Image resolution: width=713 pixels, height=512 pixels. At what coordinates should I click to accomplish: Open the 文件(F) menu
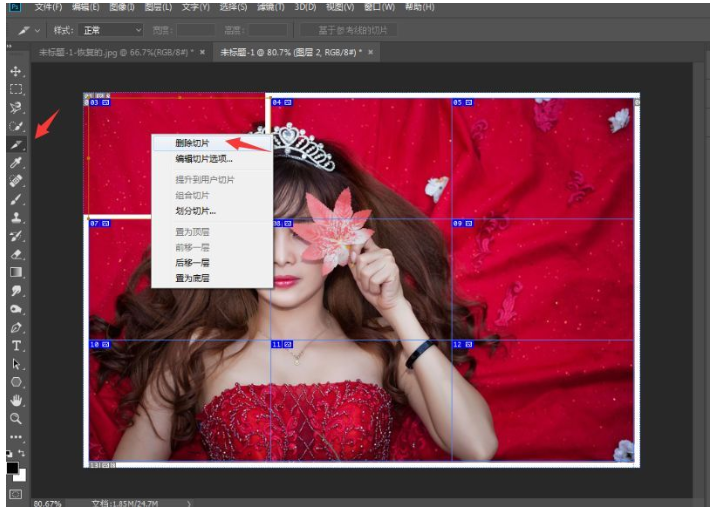49,7
